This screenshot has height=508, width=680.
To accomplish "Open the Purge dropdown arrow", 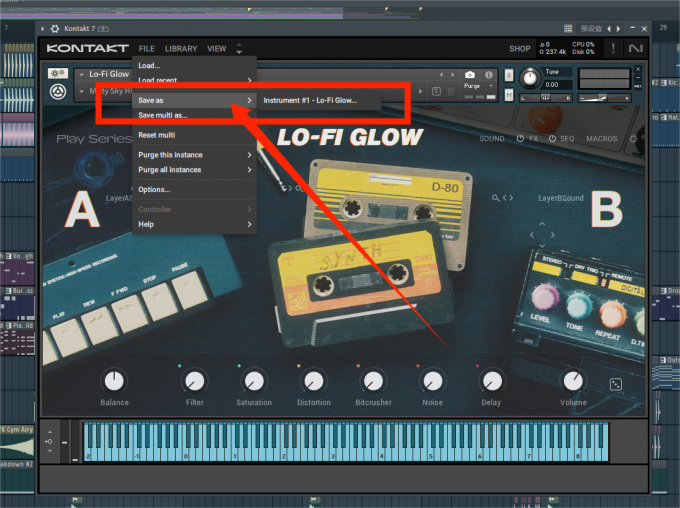I will click(491, 86).
